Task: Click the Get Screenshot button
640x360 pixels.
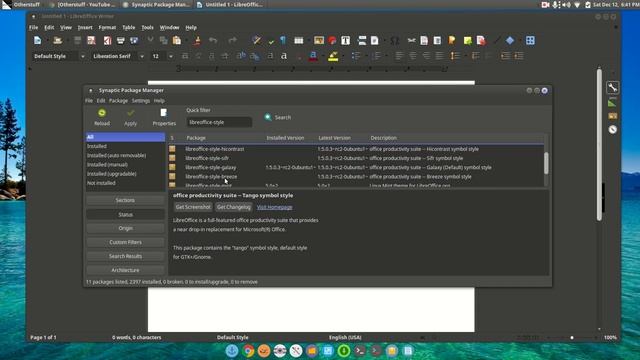Action: [x=193, y=207]
